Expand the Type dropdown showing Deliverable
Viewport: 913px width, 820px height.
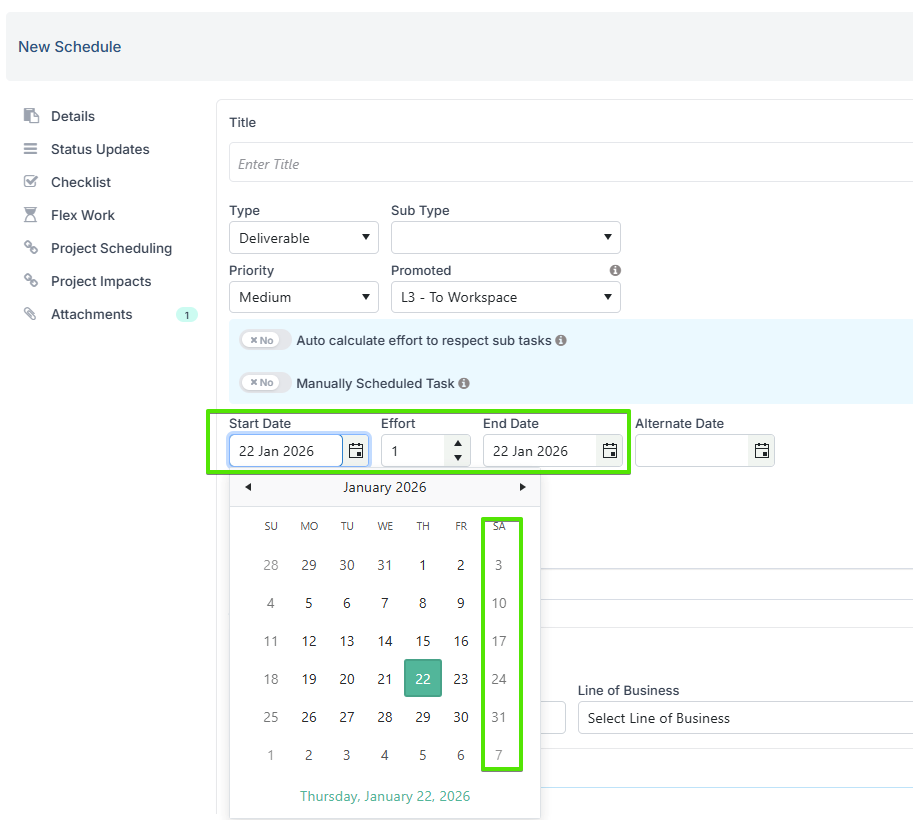(x=303, y=238)
